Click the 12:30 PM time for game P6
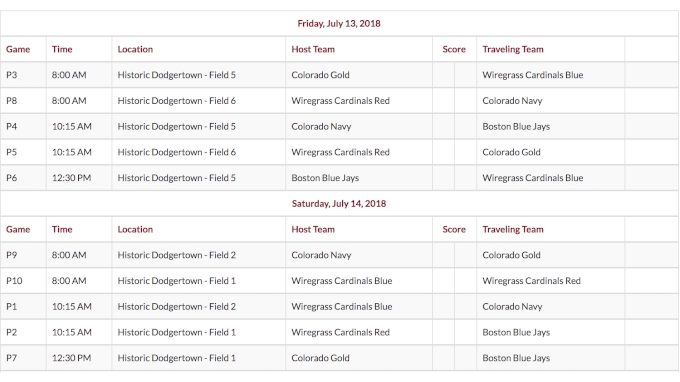680x382 pixels. click(72, 178)
